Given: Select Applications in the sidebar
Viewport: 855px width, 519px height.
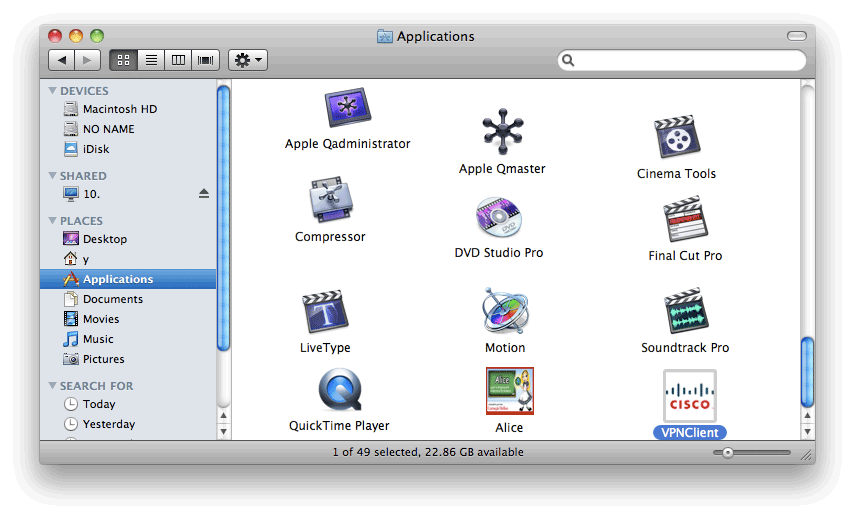Looking at the screenshot, I should pyautogui.click(x=128, y=279).
